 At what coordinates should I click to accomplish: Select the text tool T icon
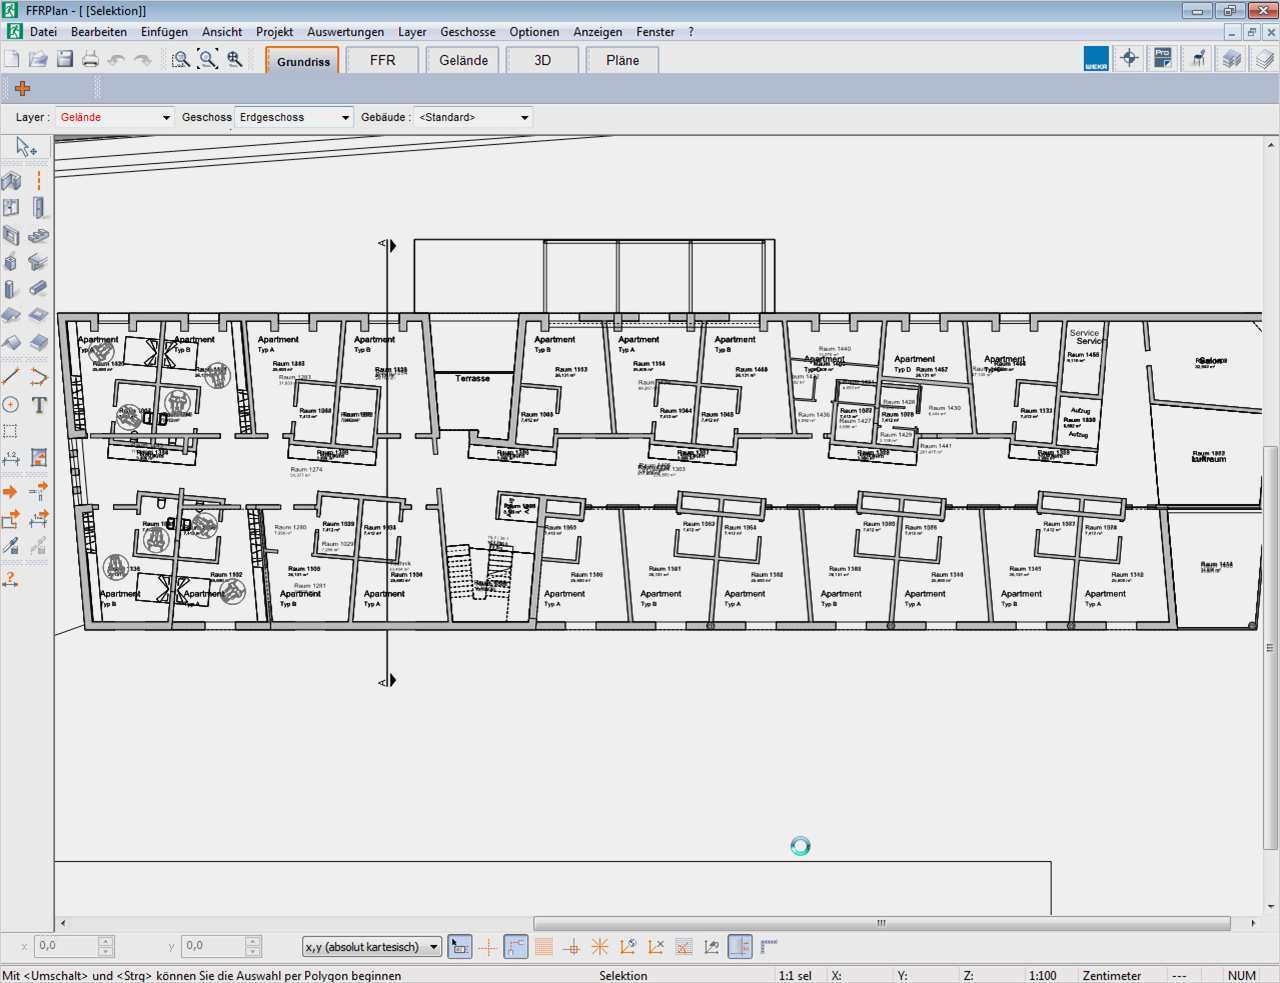point(38,405)
